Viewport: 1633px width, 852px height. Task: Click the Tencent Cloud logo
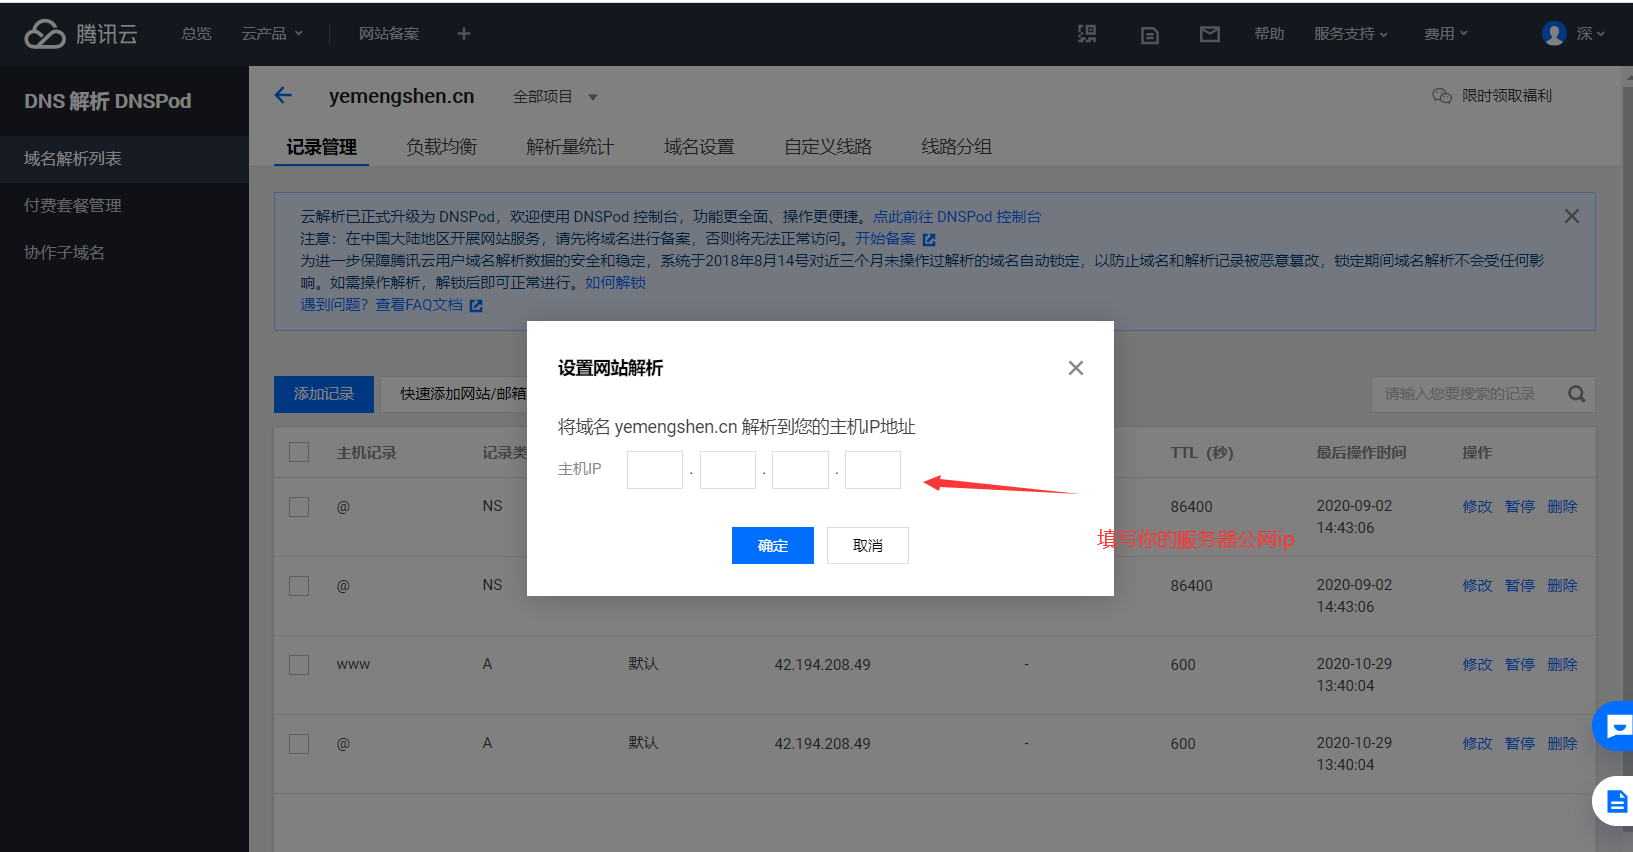[81, 34]
